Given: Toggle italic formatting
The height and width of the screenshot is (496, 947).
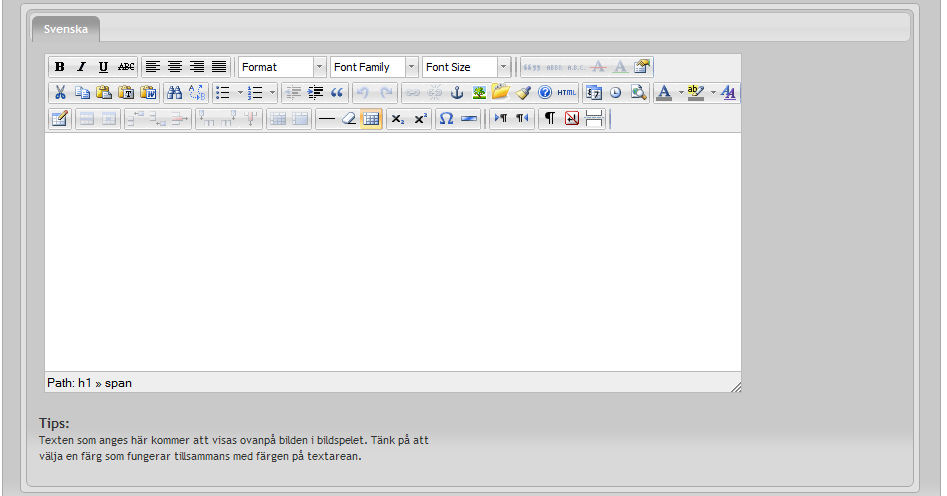Looking at the screenshot, I should click(81, 67).
